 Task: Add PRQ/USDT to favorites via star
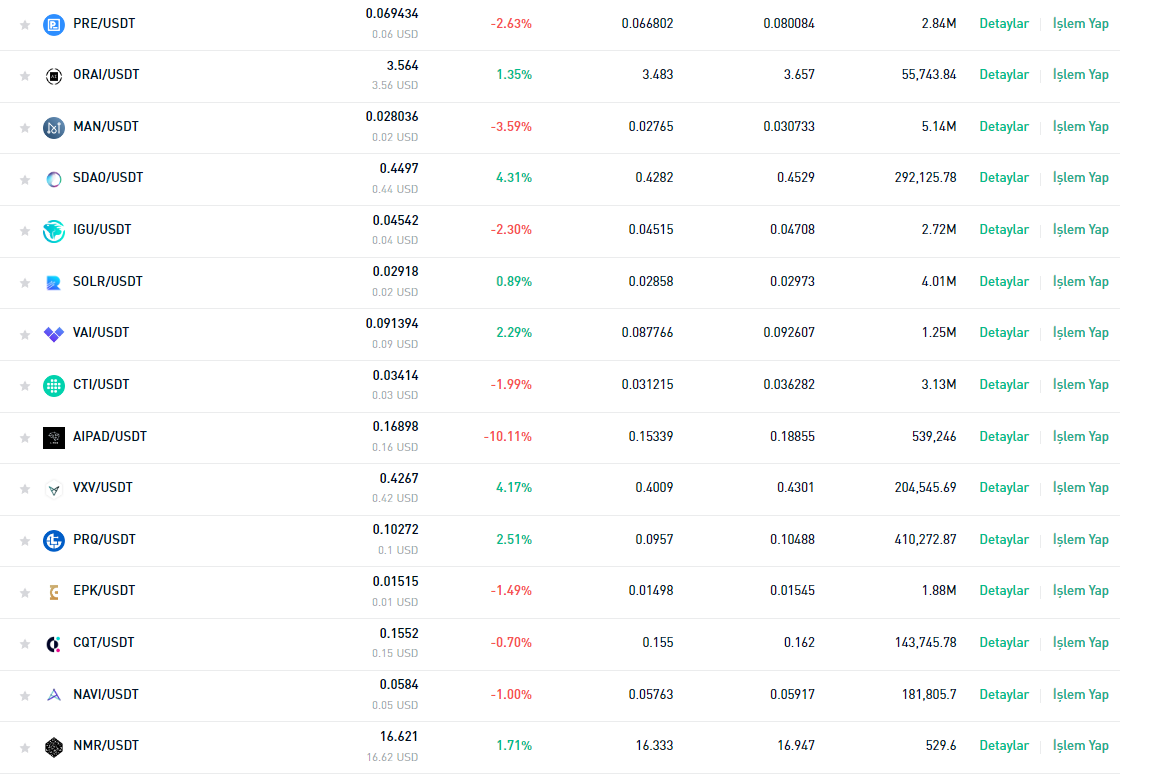point(25,541)
